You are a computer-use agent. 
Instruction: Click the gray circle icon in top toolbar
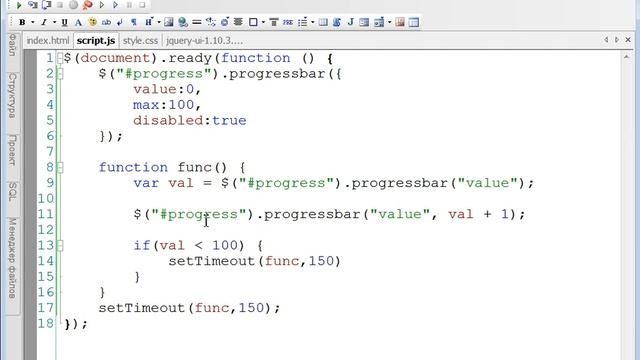(x=73, y=5)
